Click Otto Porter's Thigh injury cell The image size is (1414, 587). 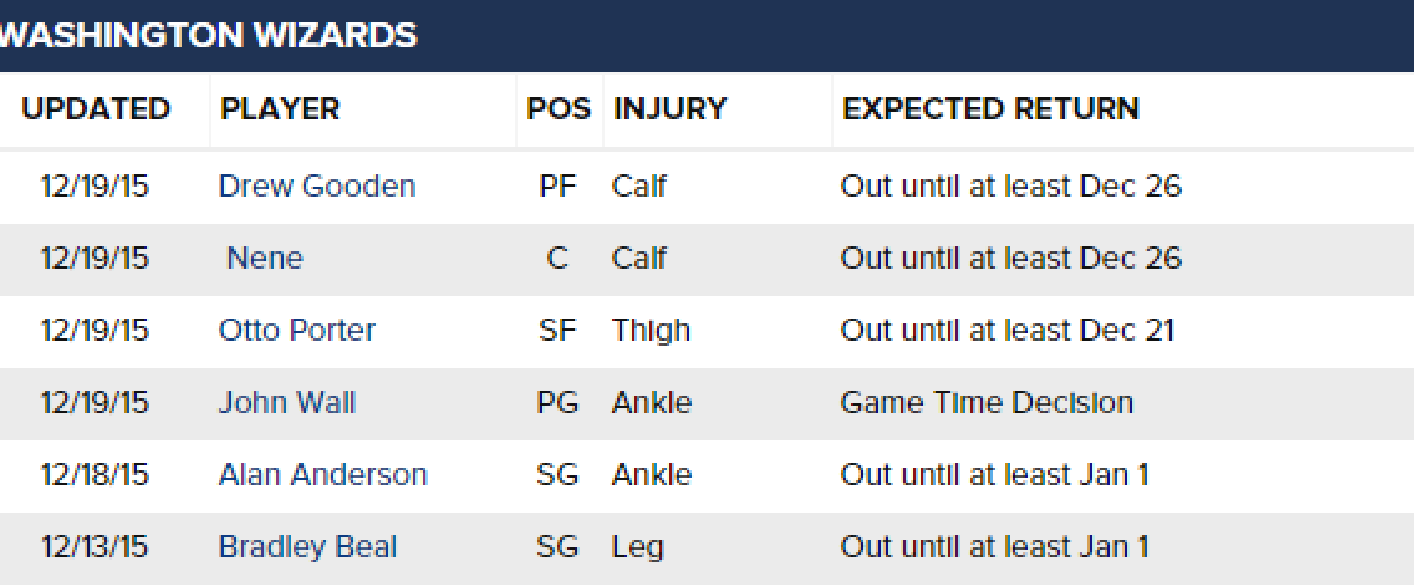(x=650, y=331)
